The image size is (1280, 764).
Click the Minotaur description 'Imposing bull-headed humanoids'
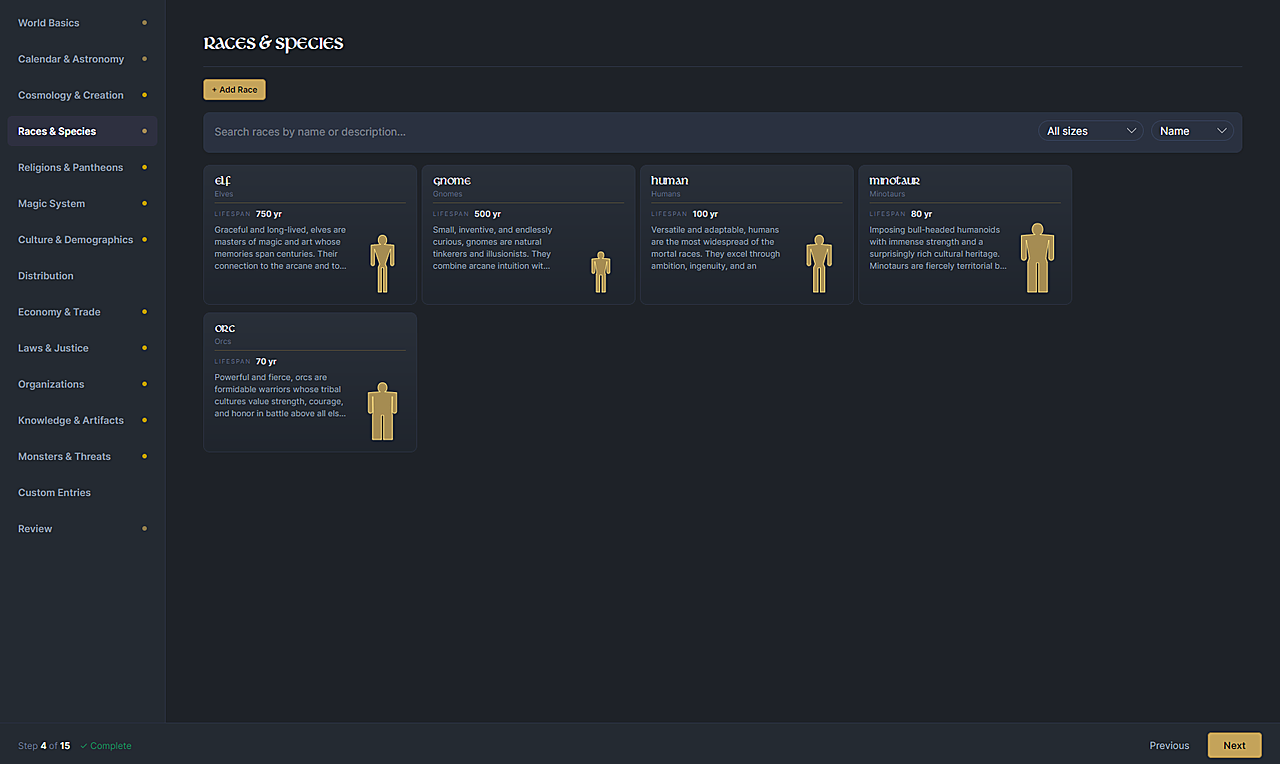938,248
